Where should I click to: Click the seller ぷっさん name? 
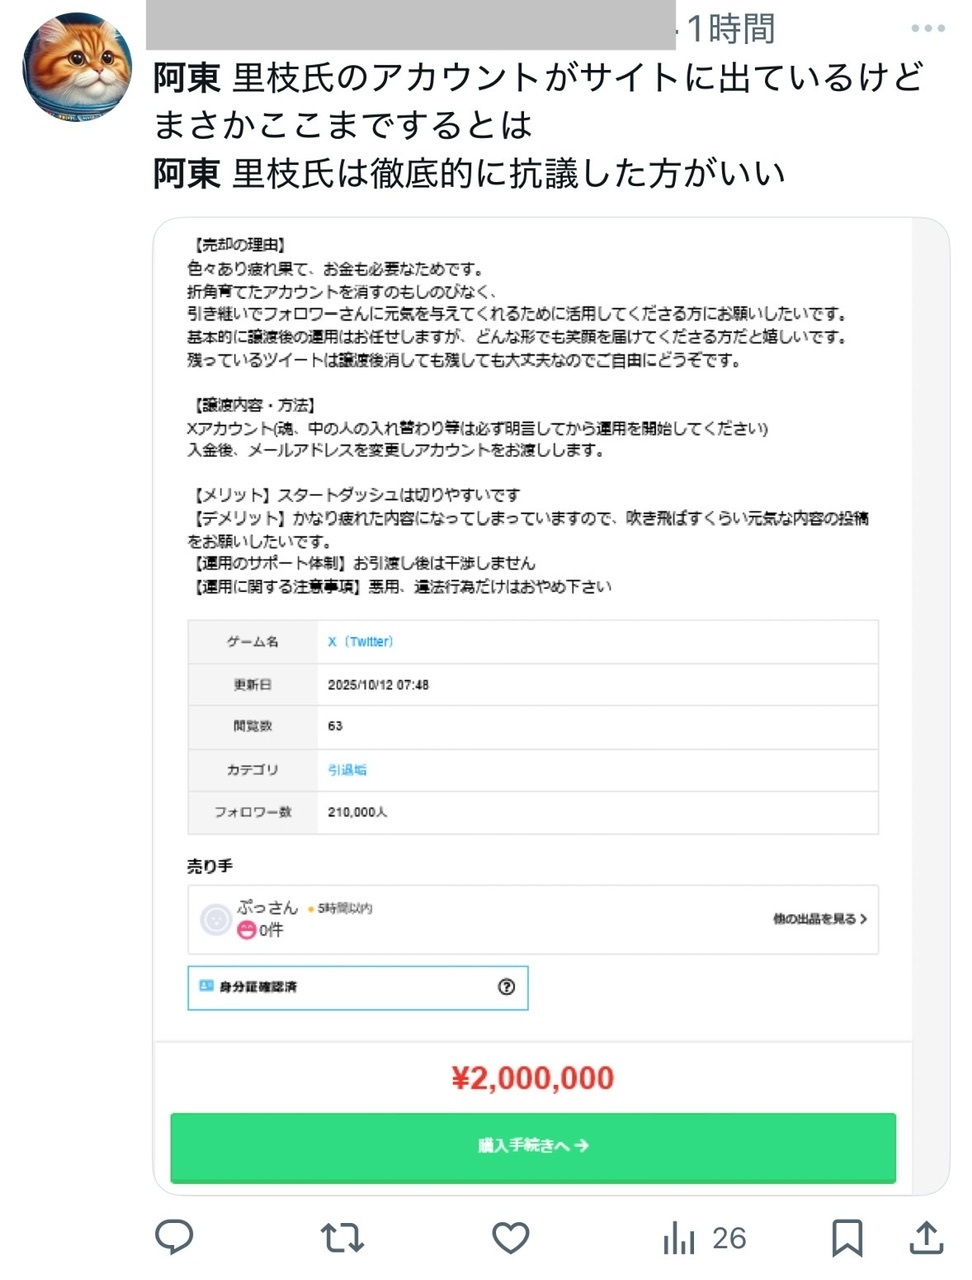(267, 907)
